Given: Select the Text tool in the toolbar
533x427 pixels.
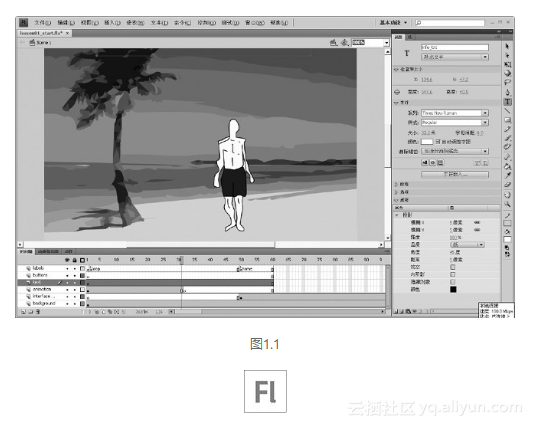Looking at the screenshot, I should (x=507, y=102).
